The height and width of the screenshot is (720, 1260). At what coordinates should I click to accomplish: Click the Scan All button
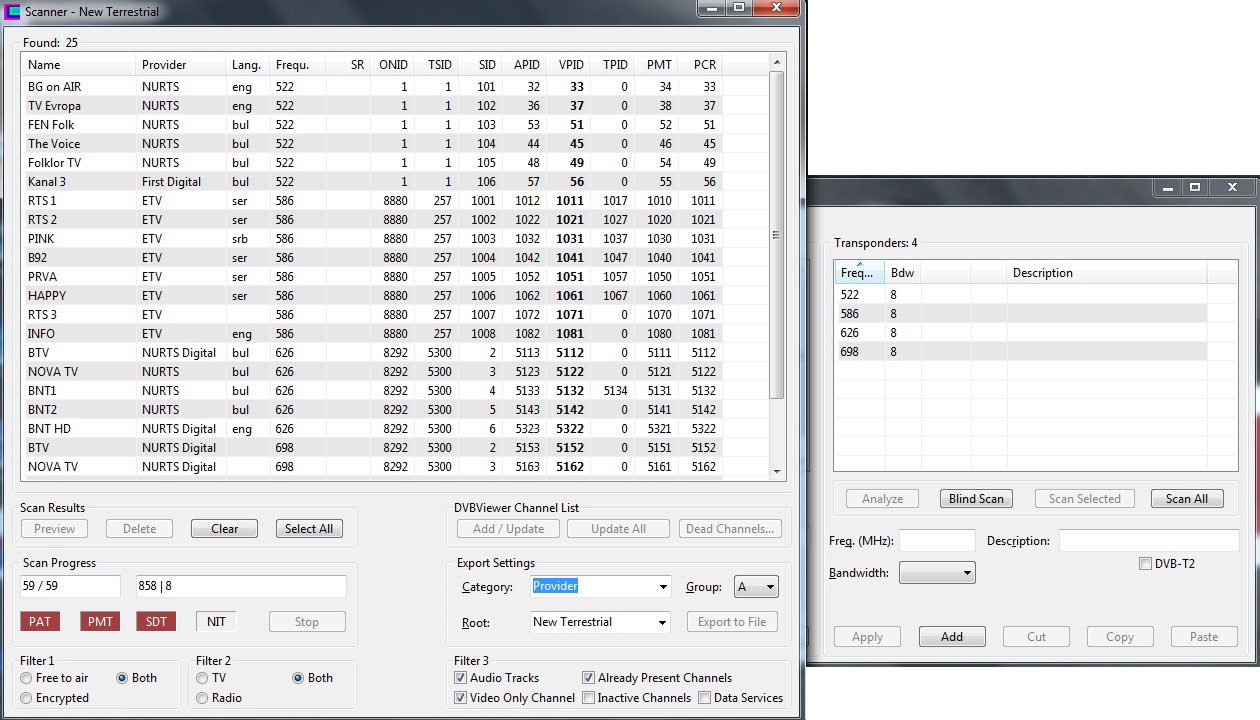1187,499
